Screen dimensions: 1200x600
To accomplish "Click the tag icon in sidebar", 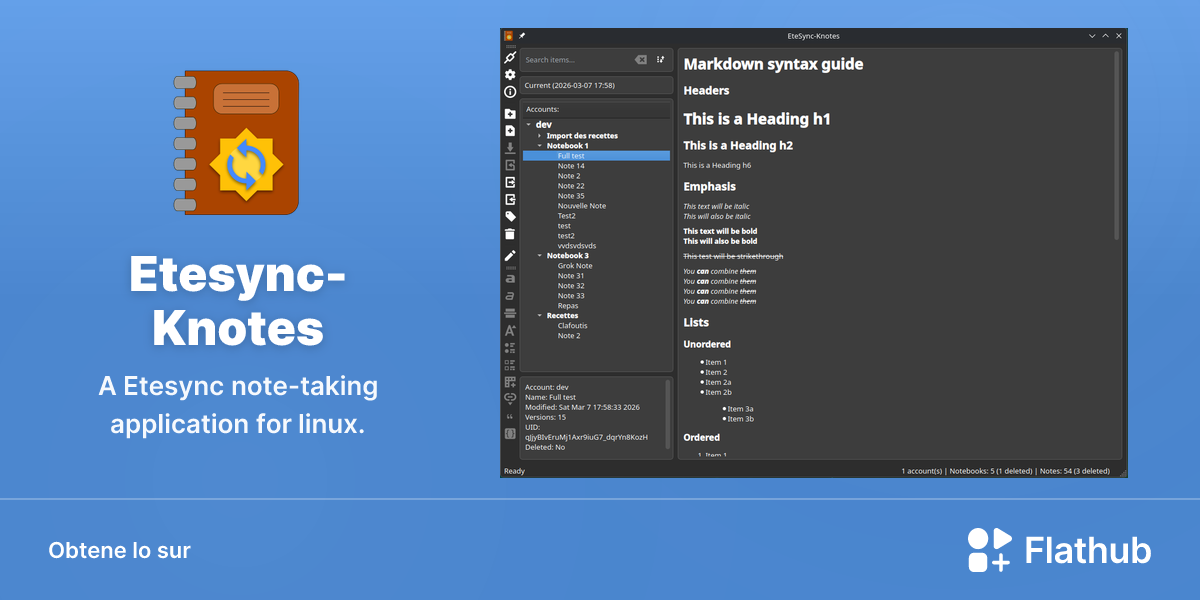I will (x=510, y=217).
